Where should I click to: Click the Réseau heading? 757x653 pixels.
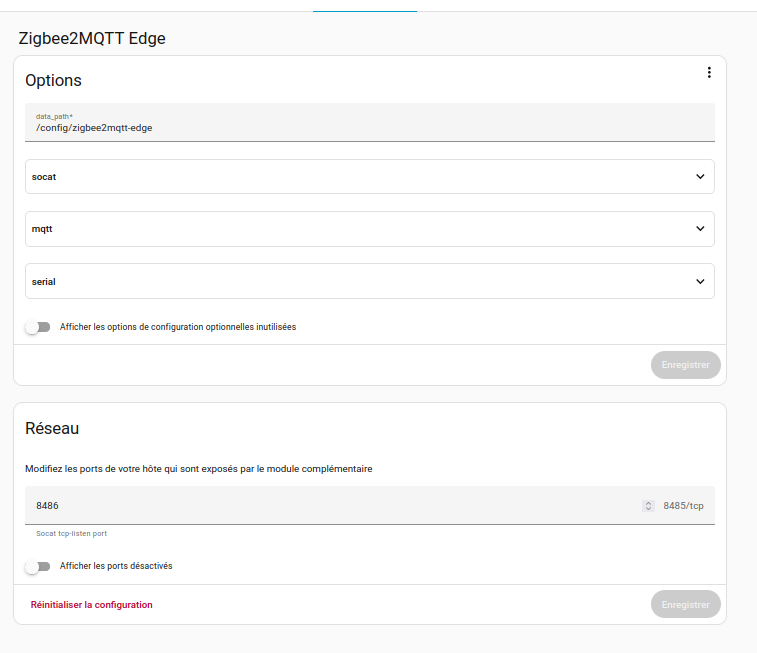coord(52,429)
